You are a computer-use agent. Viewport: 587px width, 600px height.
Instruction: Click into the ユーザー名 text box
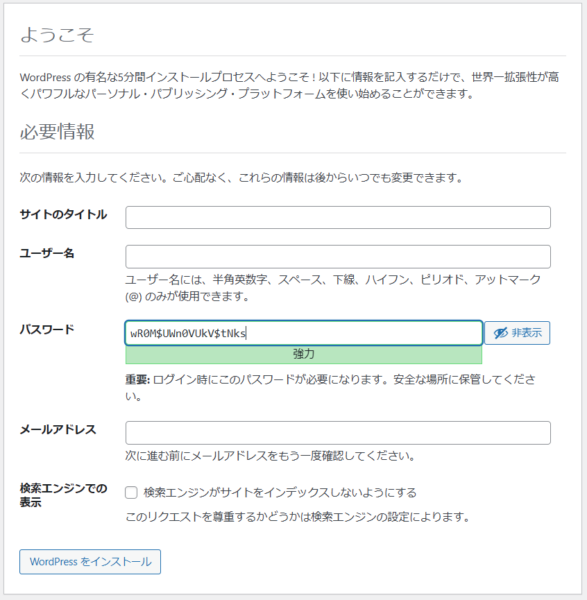point(338,256)
